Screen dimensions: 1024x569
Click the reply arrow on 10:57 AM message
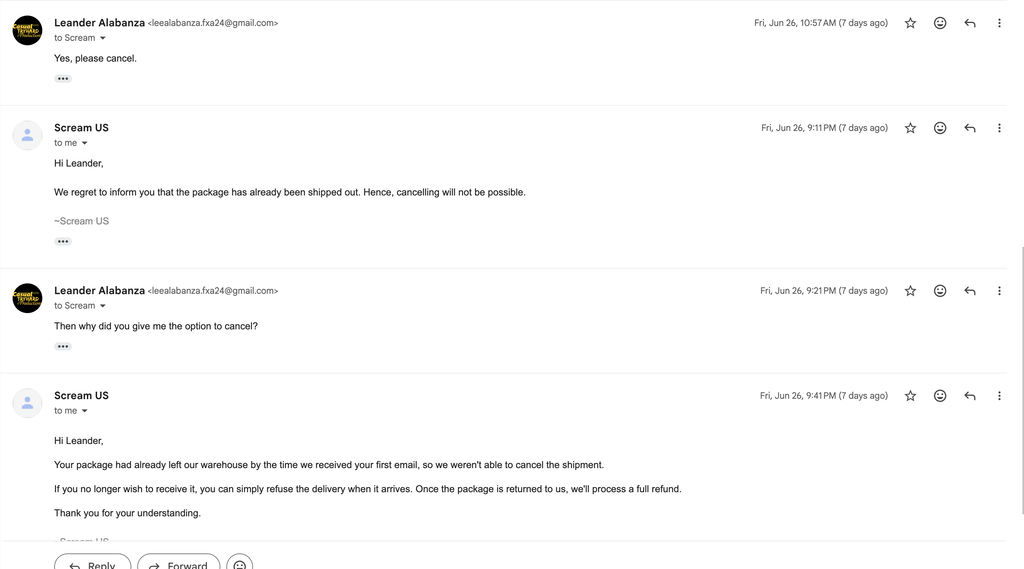click(x=970, y=23)
